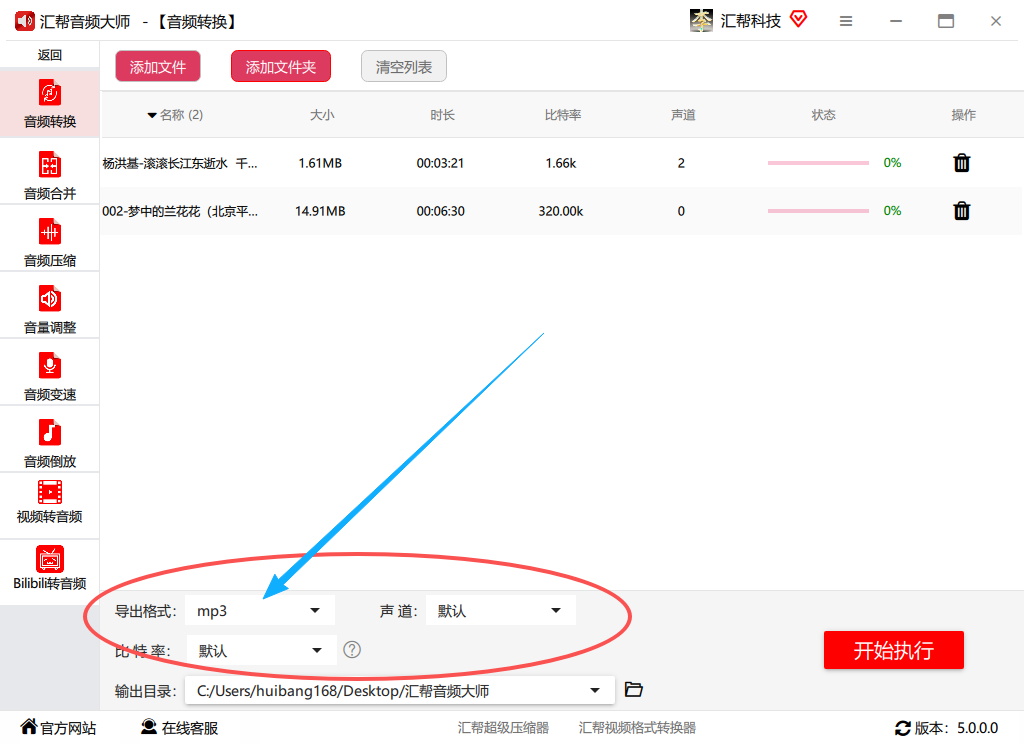Open the 声道 默认 dropdown
Image resolution: width=1024 pixels, height=744 pixels.
[x=501, y=611]
